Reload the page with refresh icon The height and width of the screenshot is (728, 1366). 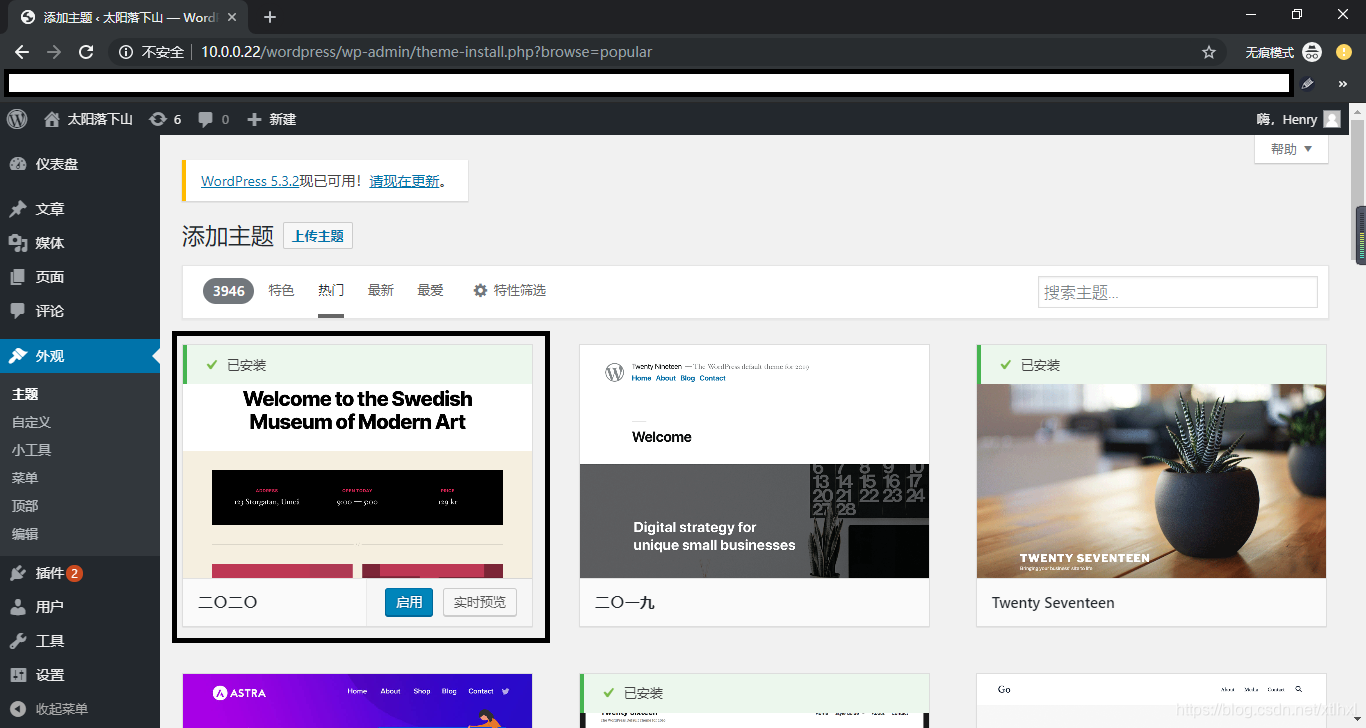pyautogui.click(x=86, y=52)
